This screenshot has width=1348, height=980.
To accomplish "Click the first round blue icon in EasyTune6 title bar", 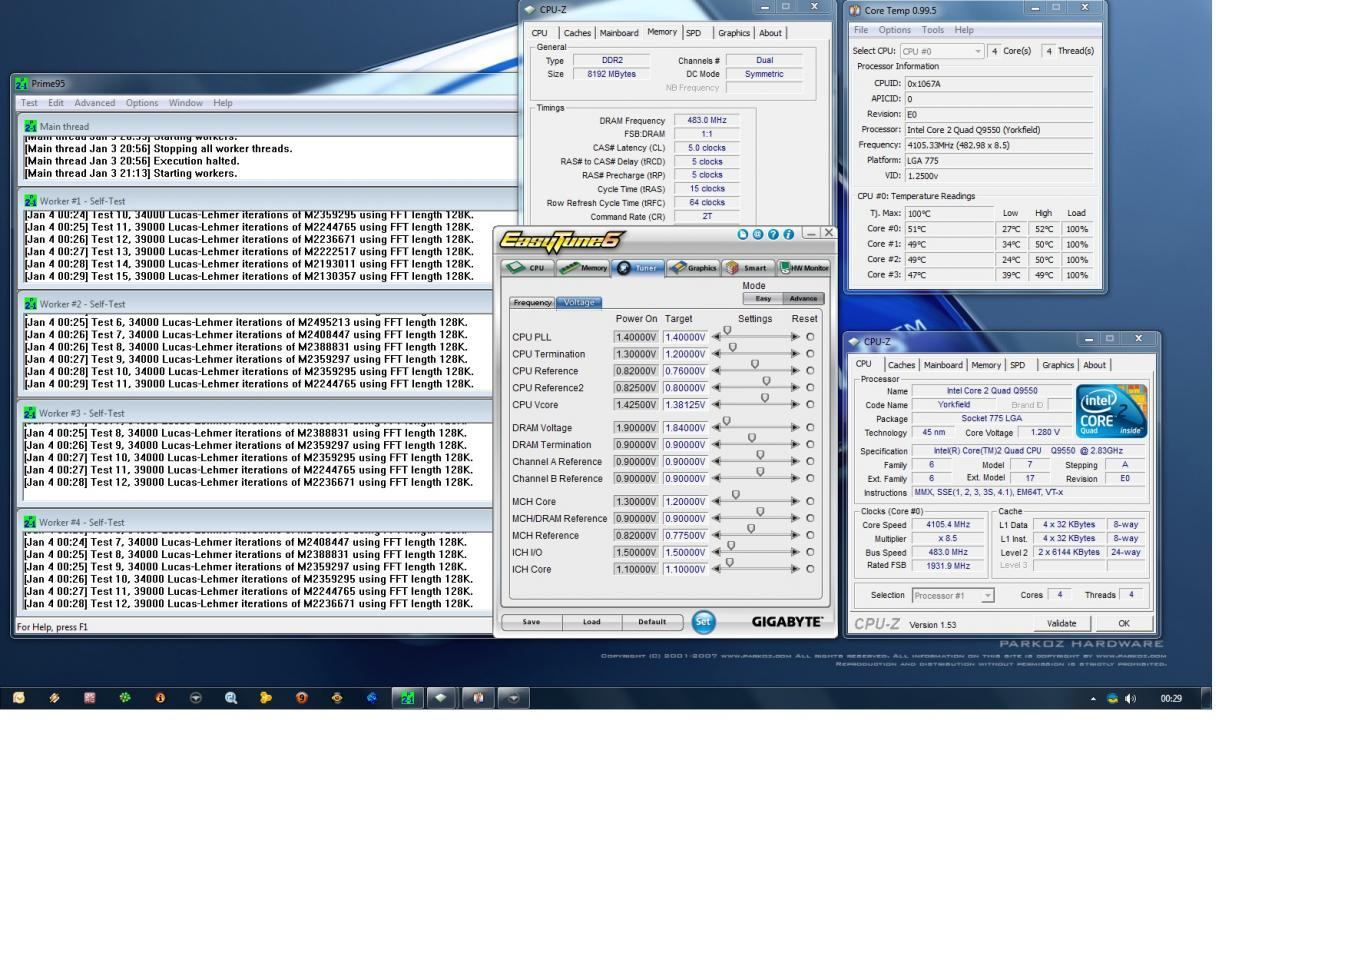I will pyautogui.click(x=742, y=234).
